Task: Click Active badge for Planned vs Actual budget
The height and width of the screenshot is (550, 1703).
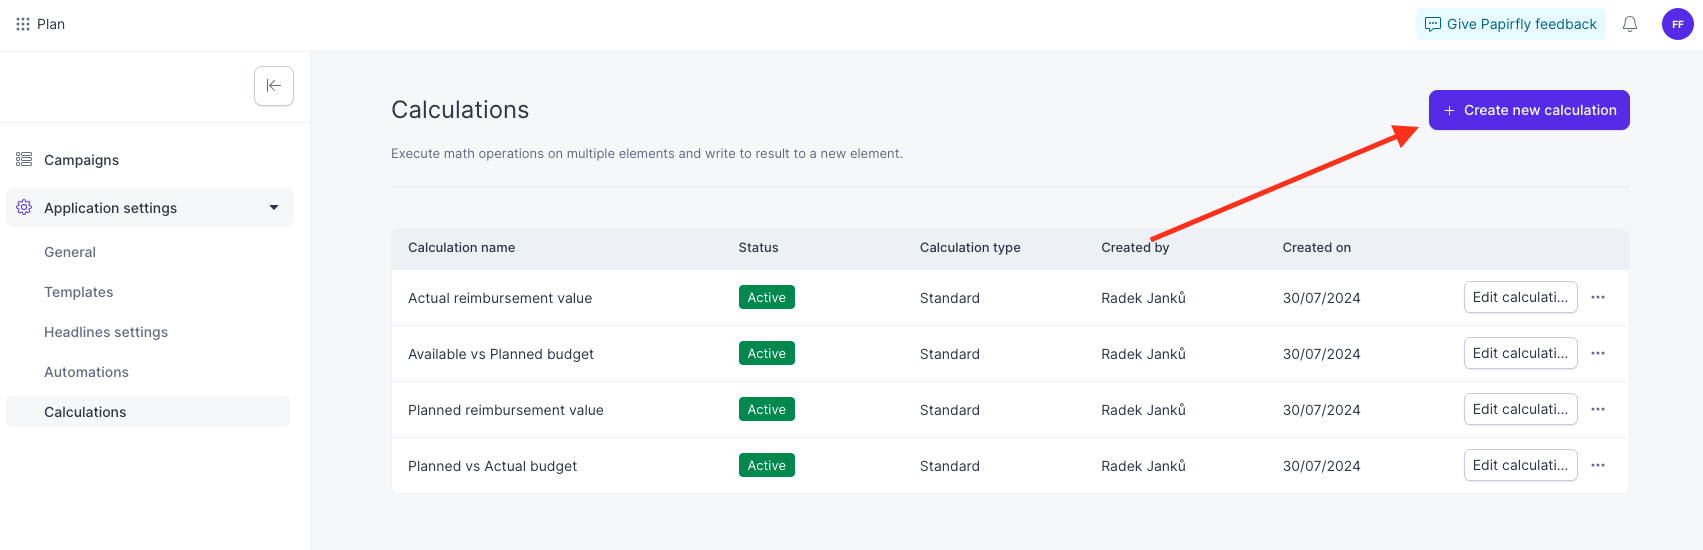Action: [x=767, y=465]
